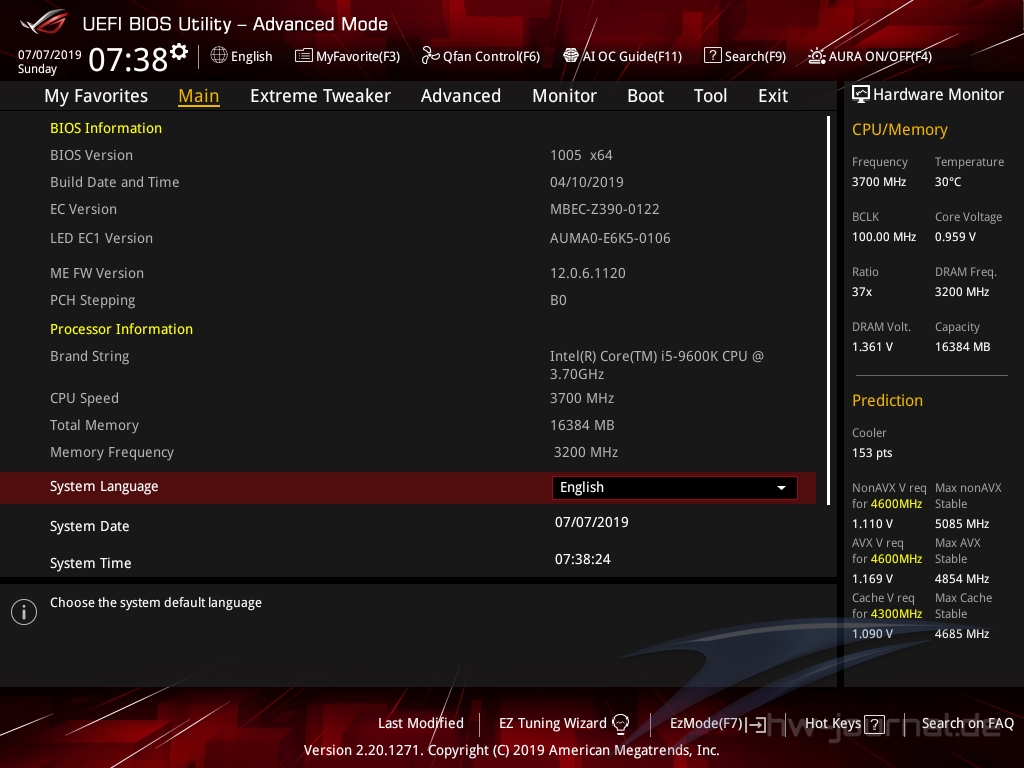
Task: Click the Search question mark icon
Action: [712, 56]
